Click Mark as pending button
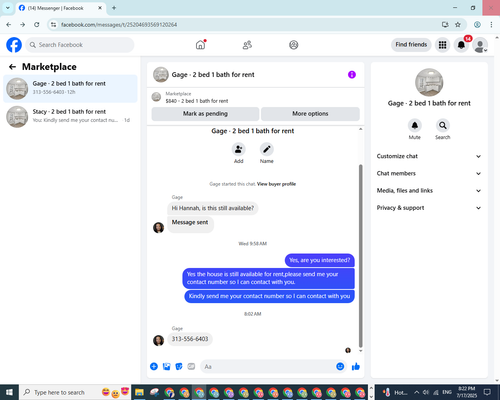The height and width of the screenshot is (400, 500). [x=205, y=114]
